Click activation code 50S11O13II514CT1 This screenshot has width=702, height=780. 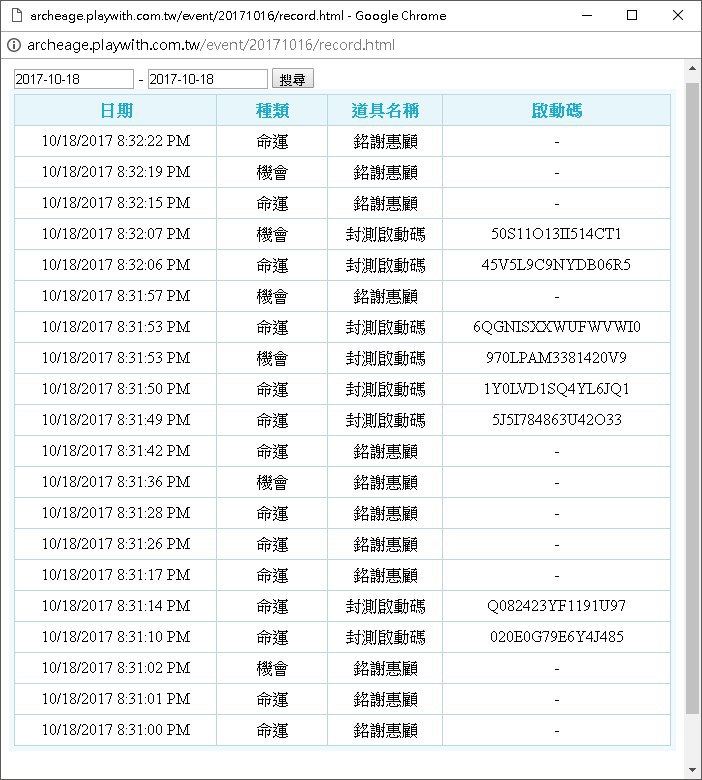point(556,234)
